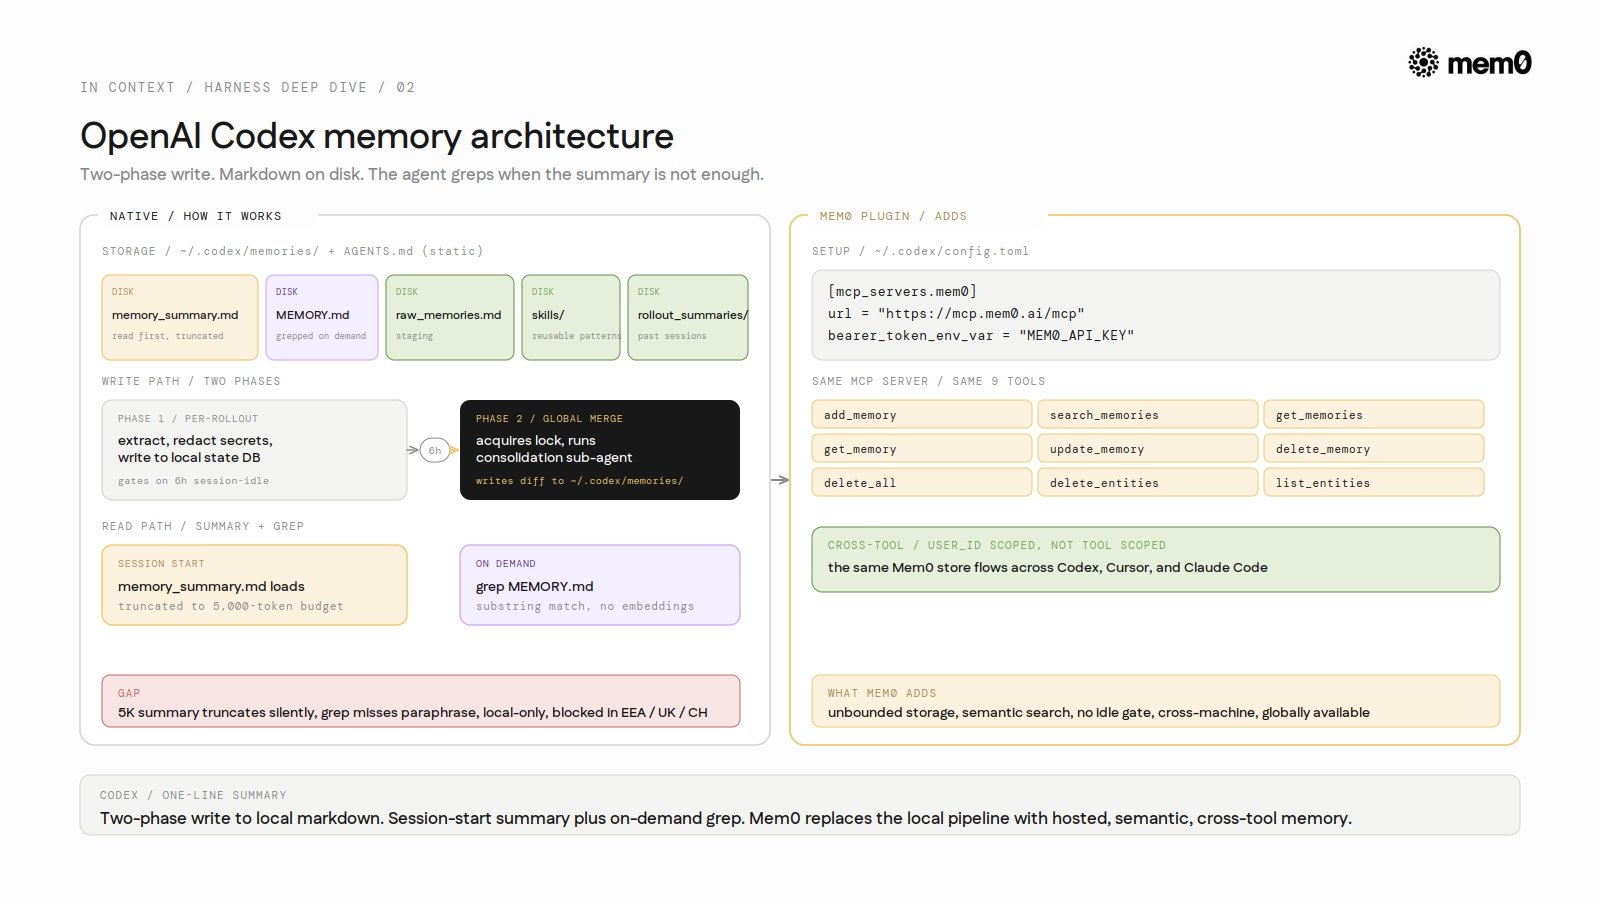Click the add_memory tool chip
The width and height of the screenshot is (1600, 900).
(922, 414)
